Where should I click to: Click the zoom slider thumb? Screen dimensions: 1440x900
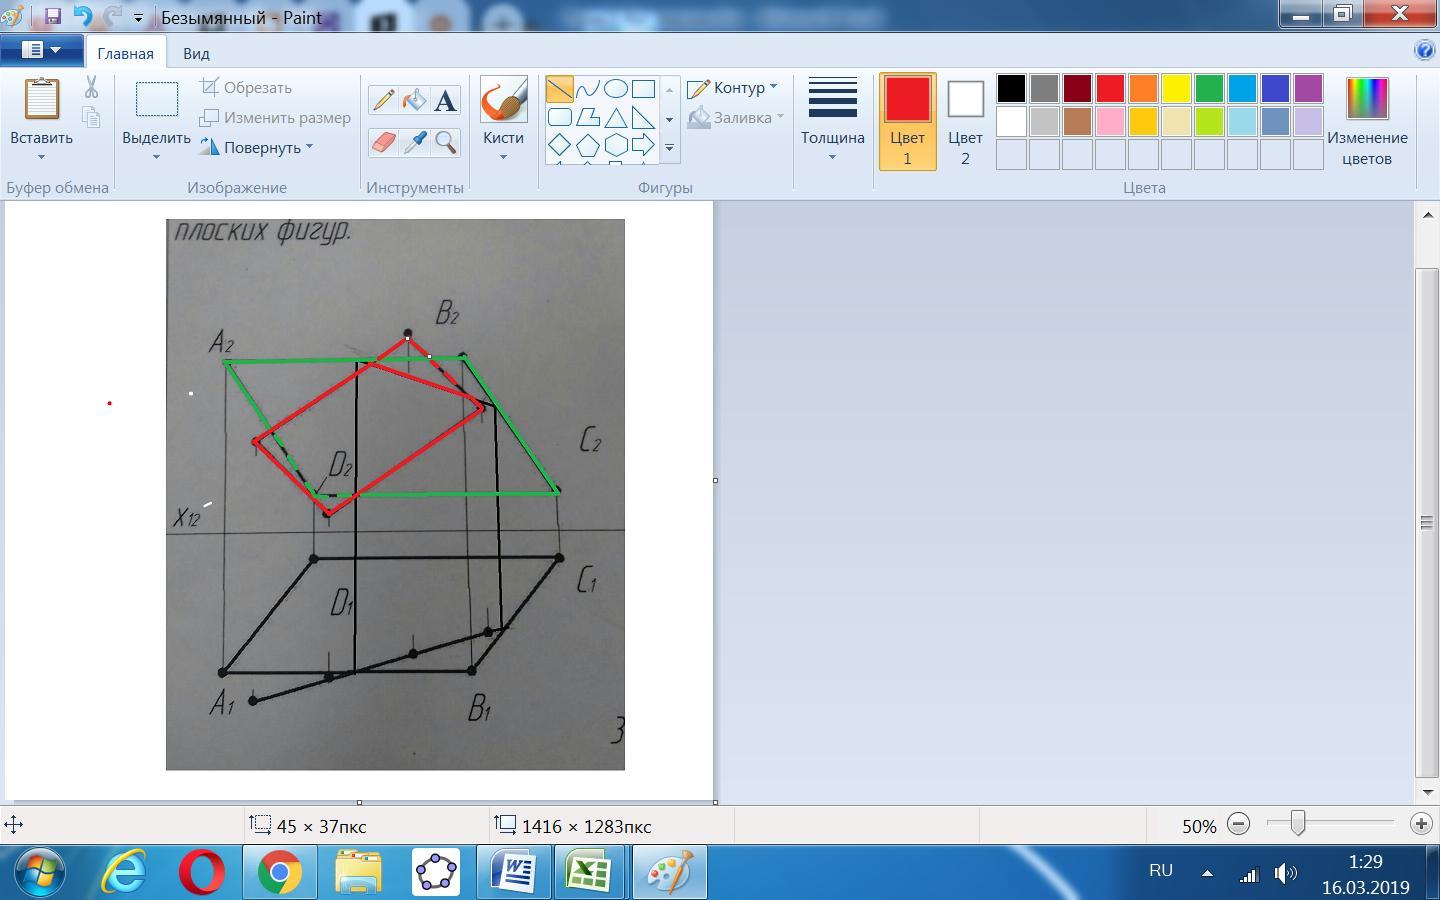pos(1297,823)
